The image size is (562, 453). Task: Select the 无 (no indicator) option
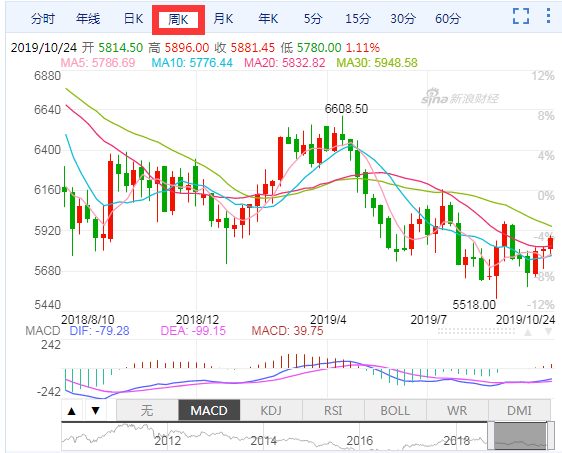pyautogui.click(x=147, y=410)
